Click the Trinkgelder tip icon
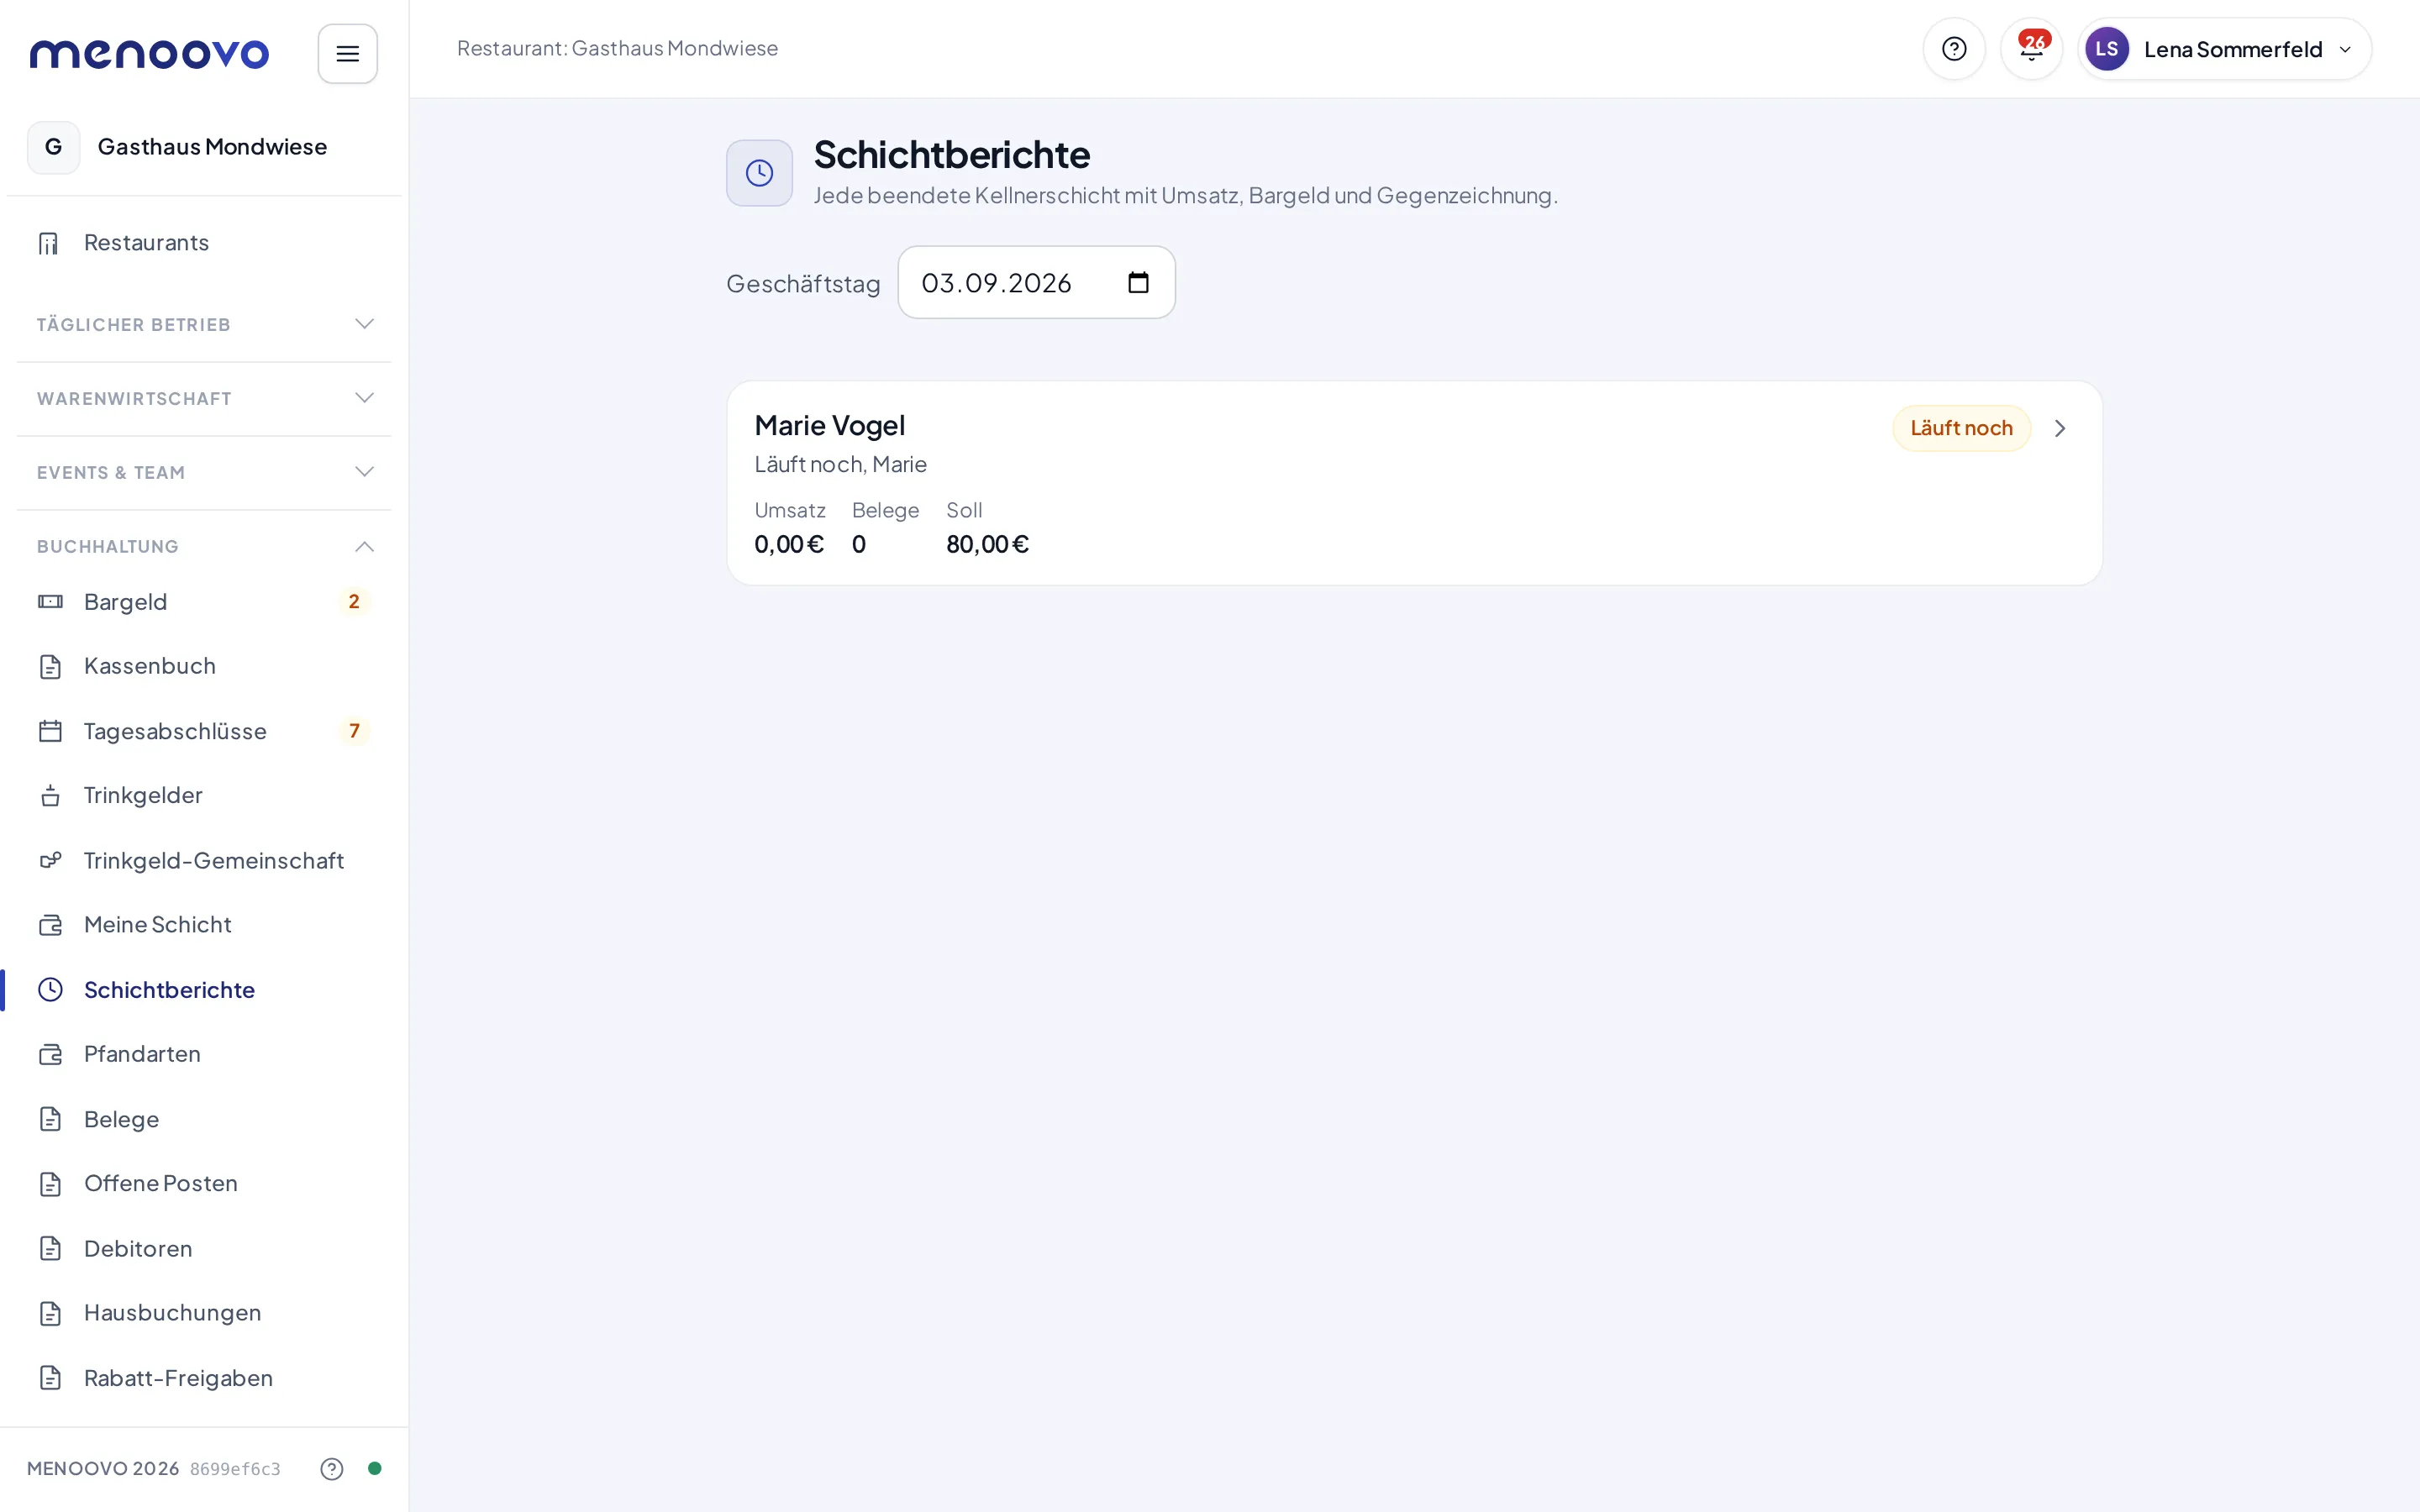 coord(50,796)
